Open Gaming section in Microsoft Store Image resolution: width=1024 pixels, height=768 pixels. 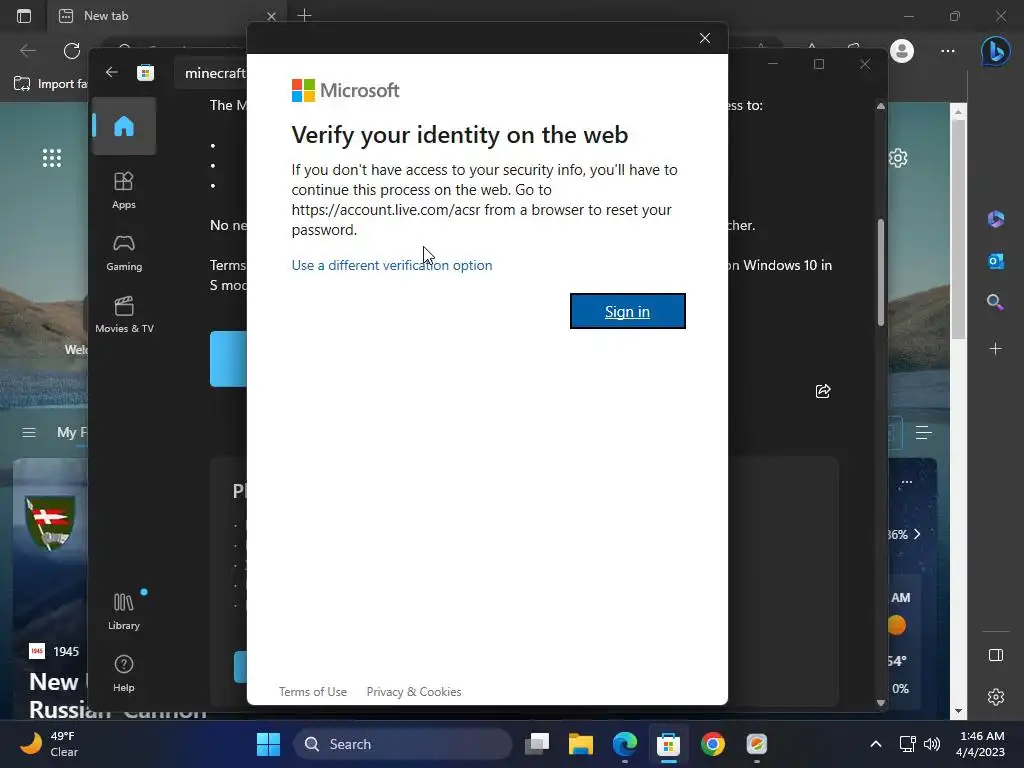(x=124, y=253)
